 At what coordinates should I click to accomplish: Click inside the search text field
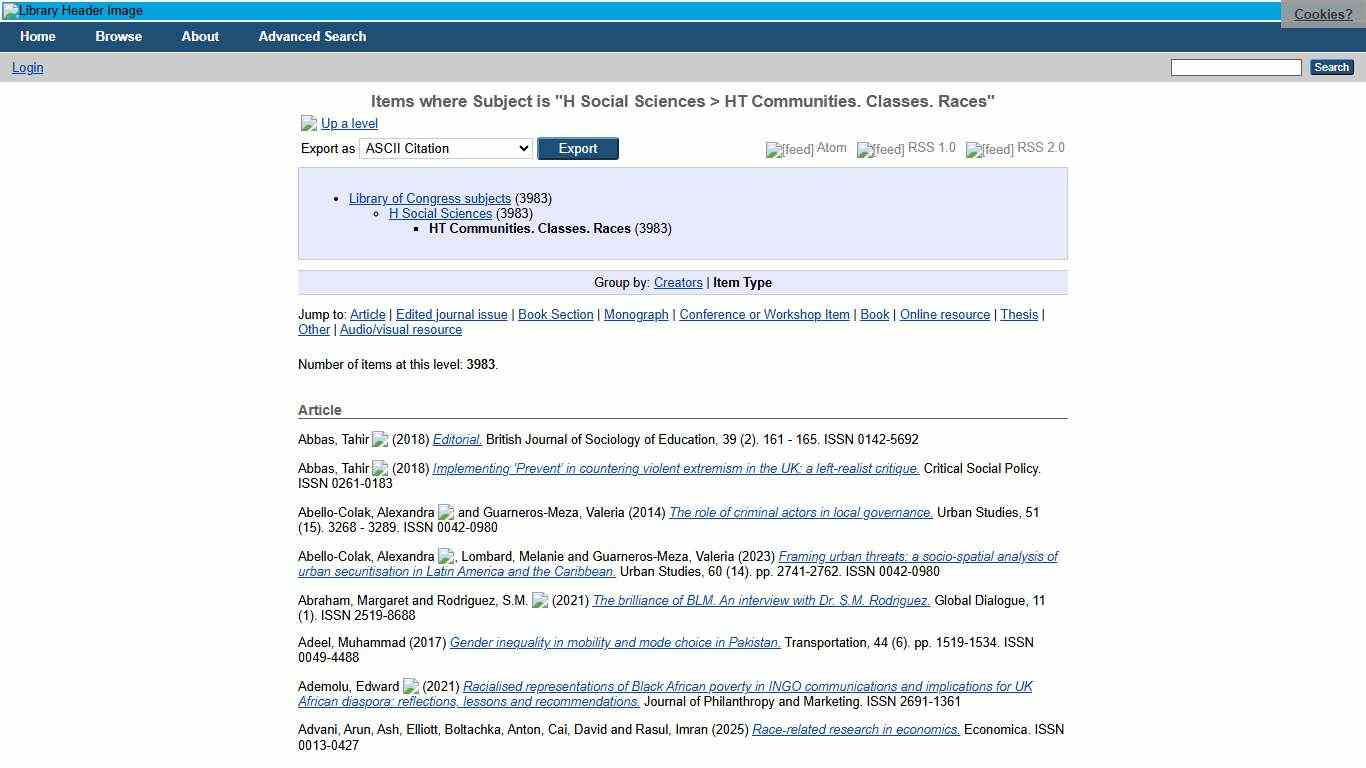(x=1235, y=67)
